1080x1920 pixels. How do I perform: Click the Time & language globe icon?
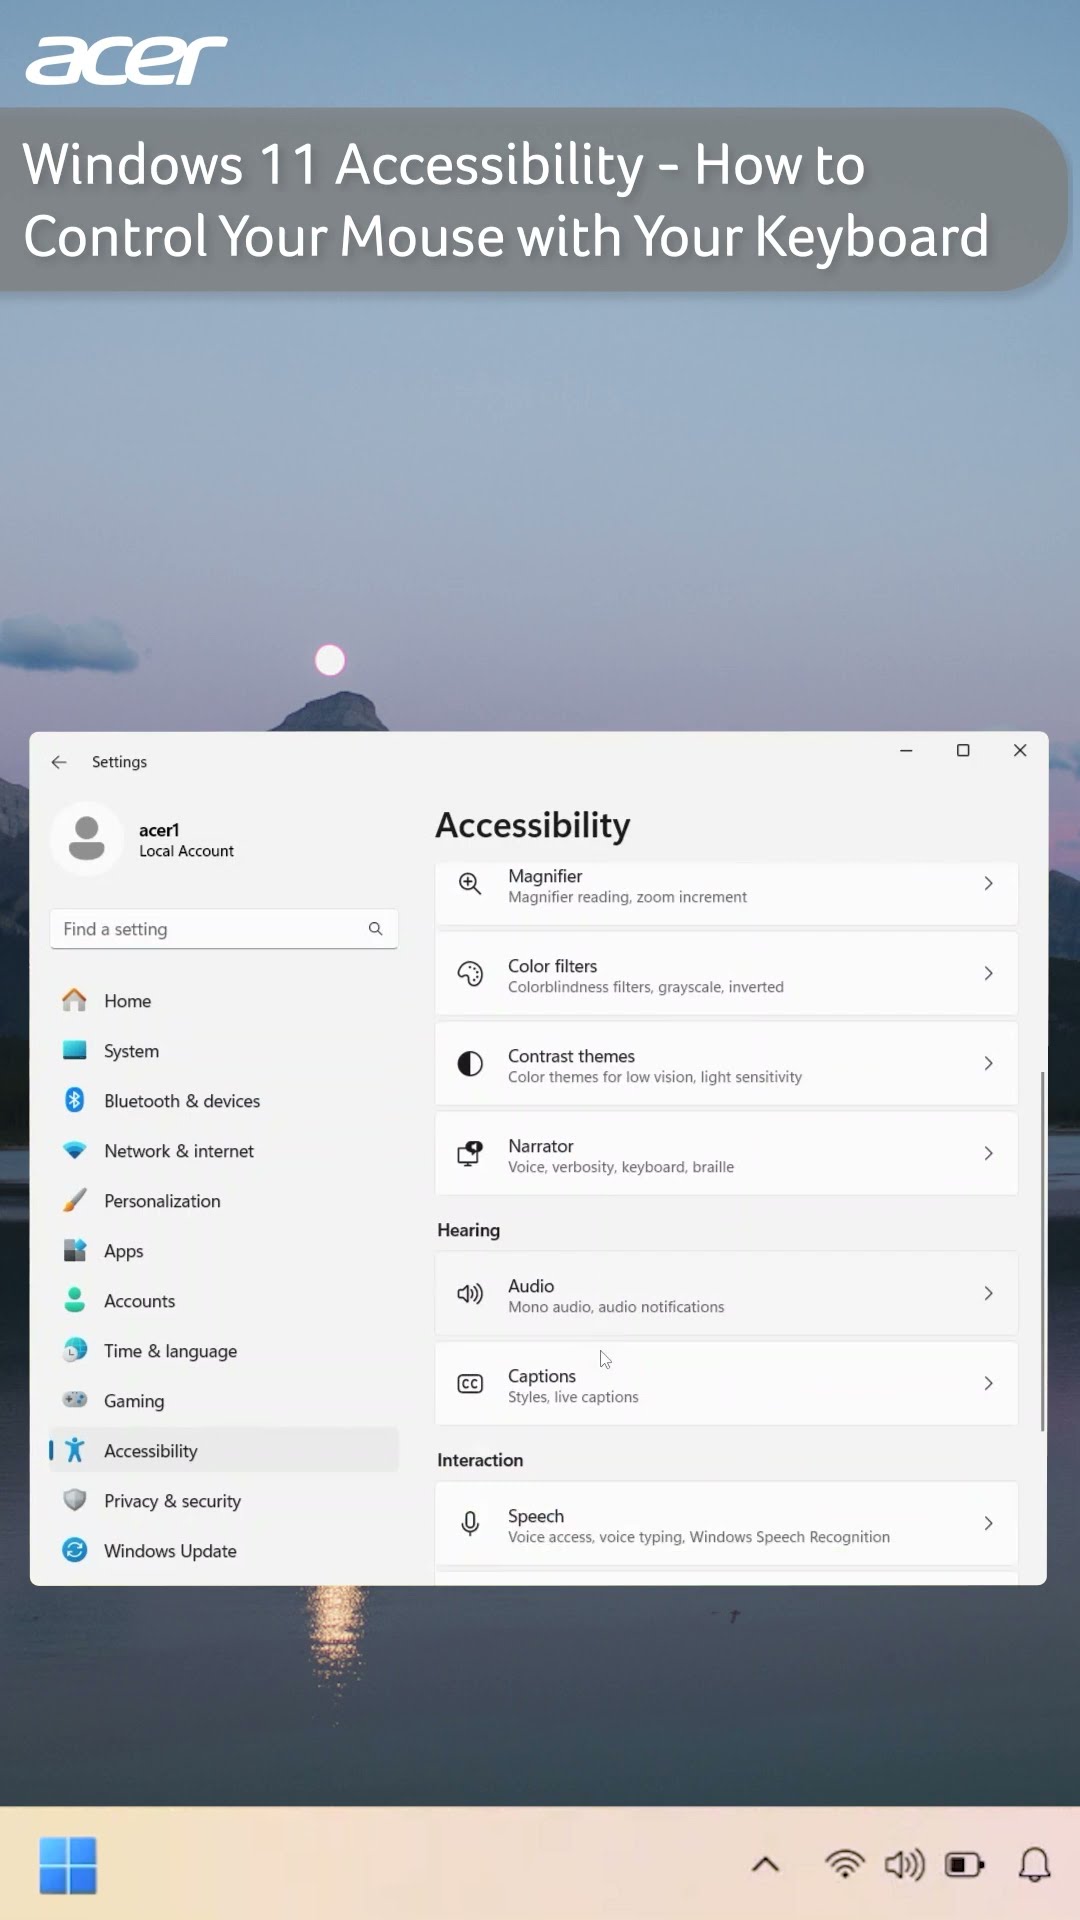(74, 1350)
